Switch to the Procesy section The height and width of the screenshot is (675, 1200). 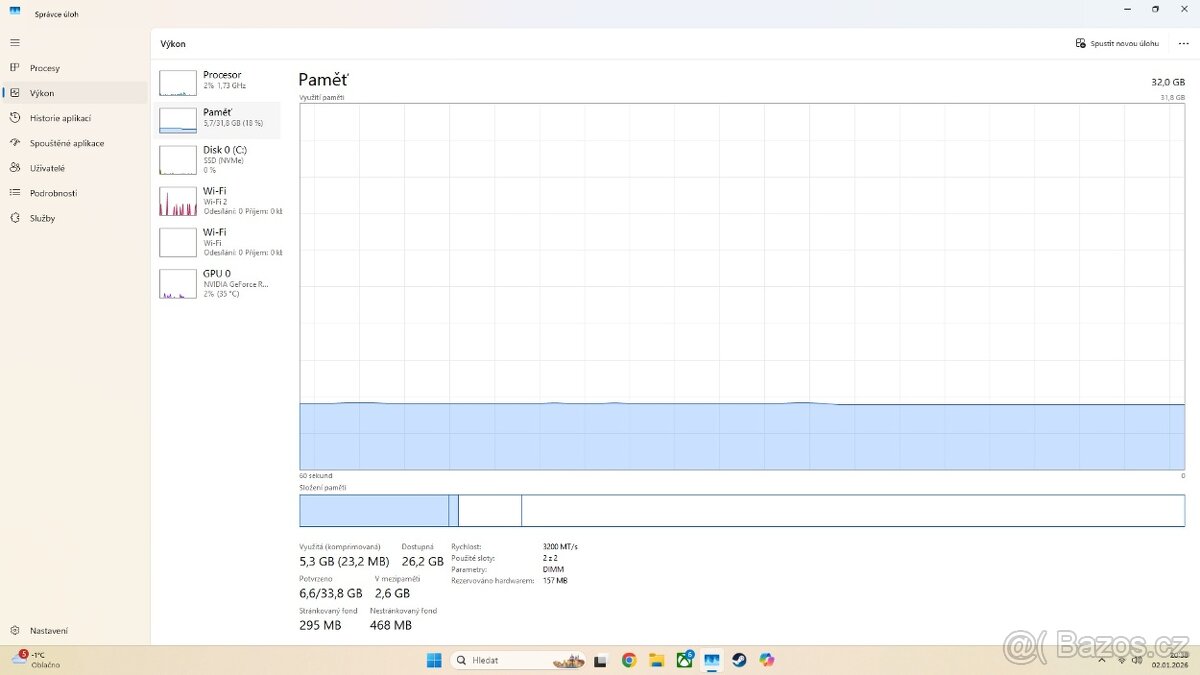tap(45, 67)
